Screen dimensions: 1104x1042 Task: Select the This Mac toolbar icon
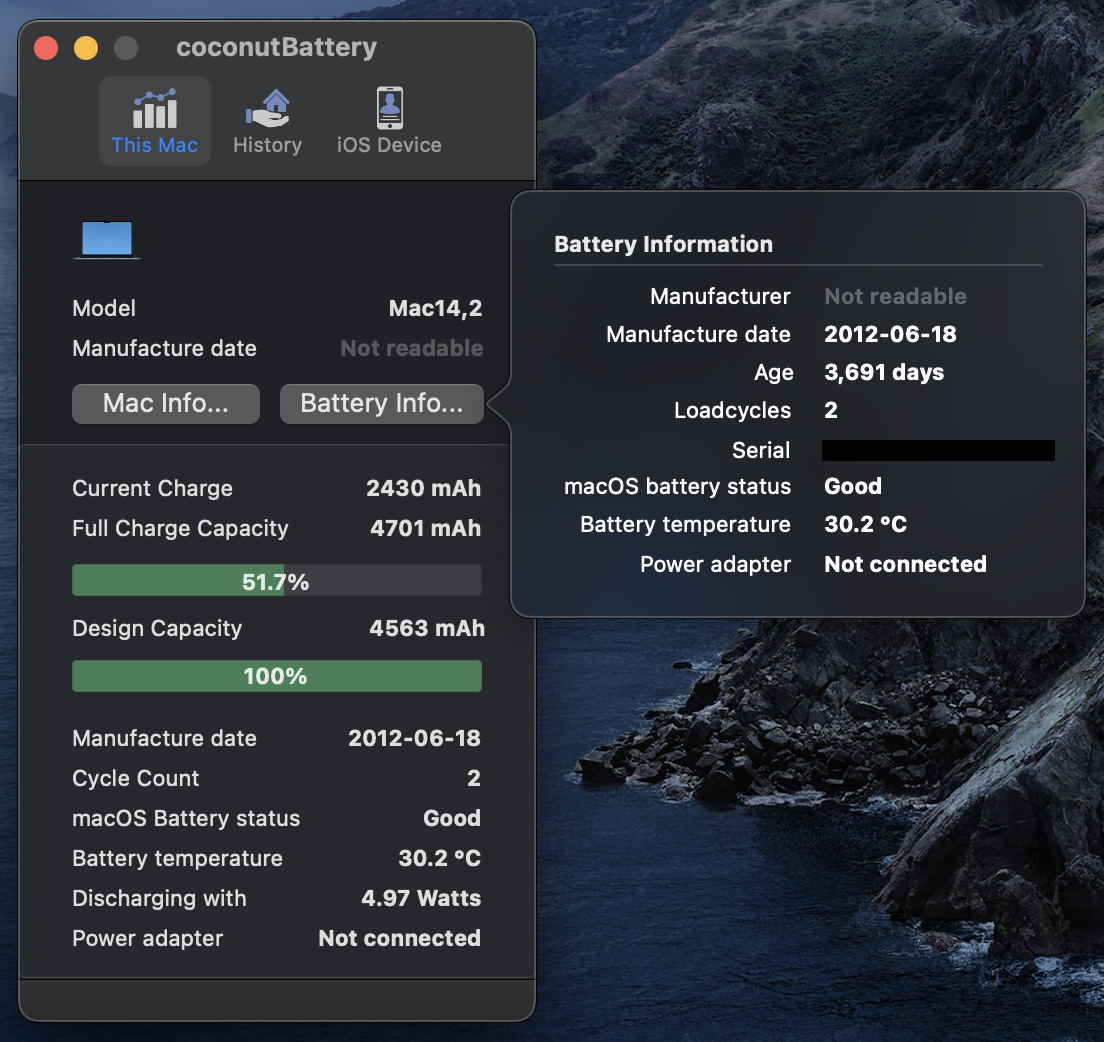[x=155, y=120]
